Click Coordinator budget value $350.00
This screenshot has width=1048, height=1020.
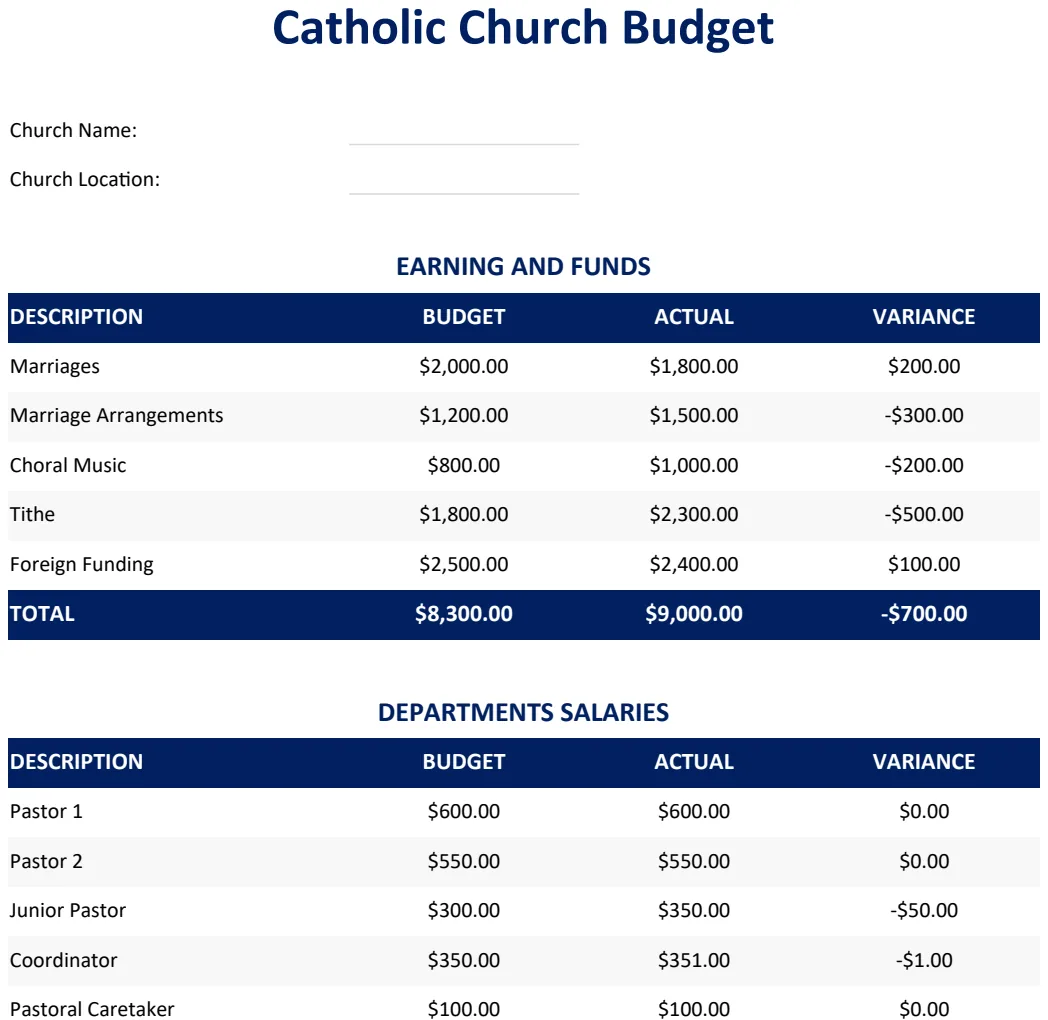click(464, 960)
